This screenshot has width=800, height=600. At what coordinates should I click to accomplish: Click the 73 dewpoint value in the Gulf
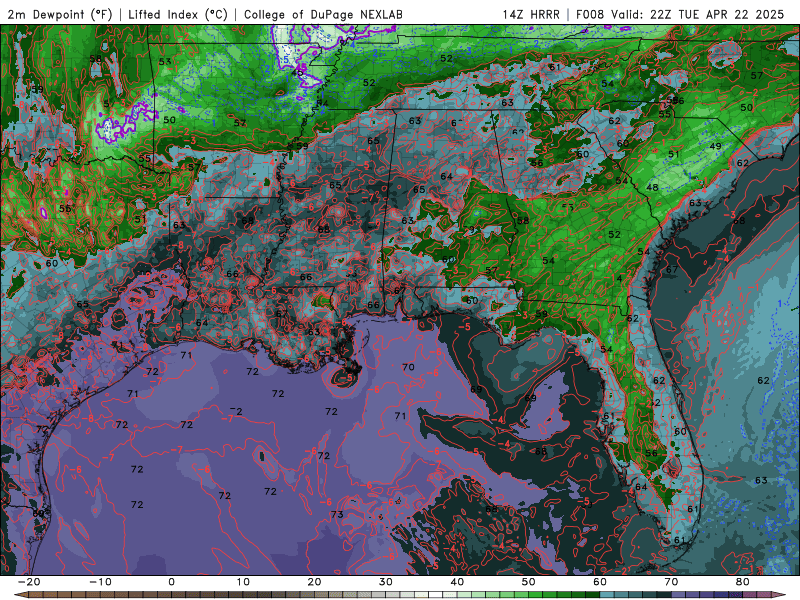(337, 514)
